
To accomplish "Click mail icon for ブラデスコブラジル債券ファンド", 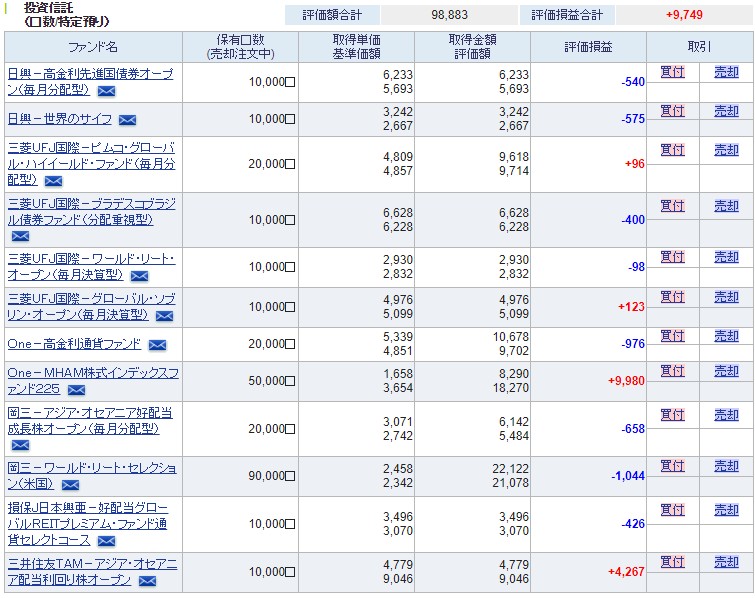I will (x=20, y=236).
